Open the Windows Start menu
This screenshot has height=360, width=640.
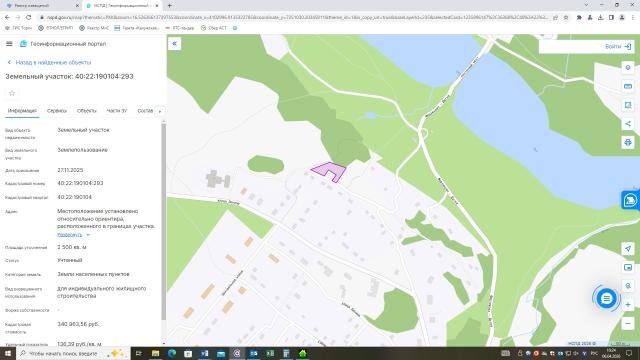click(8, 353)
